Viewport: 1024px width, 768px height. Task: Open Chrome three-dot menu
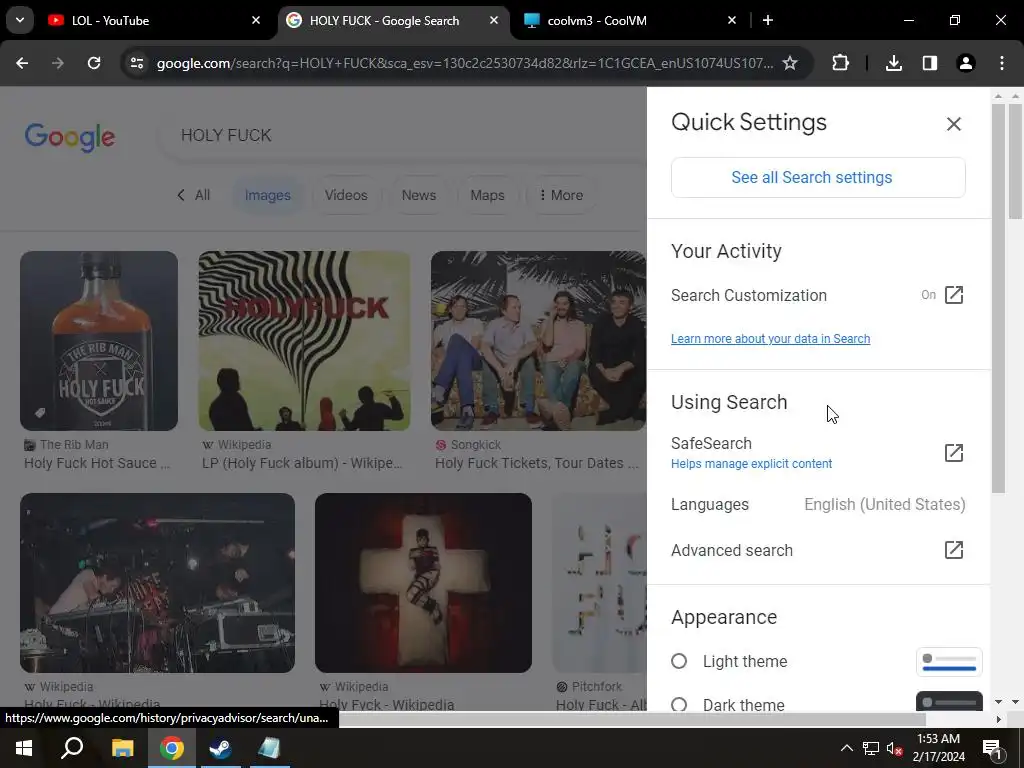[x=1002, y=63]
